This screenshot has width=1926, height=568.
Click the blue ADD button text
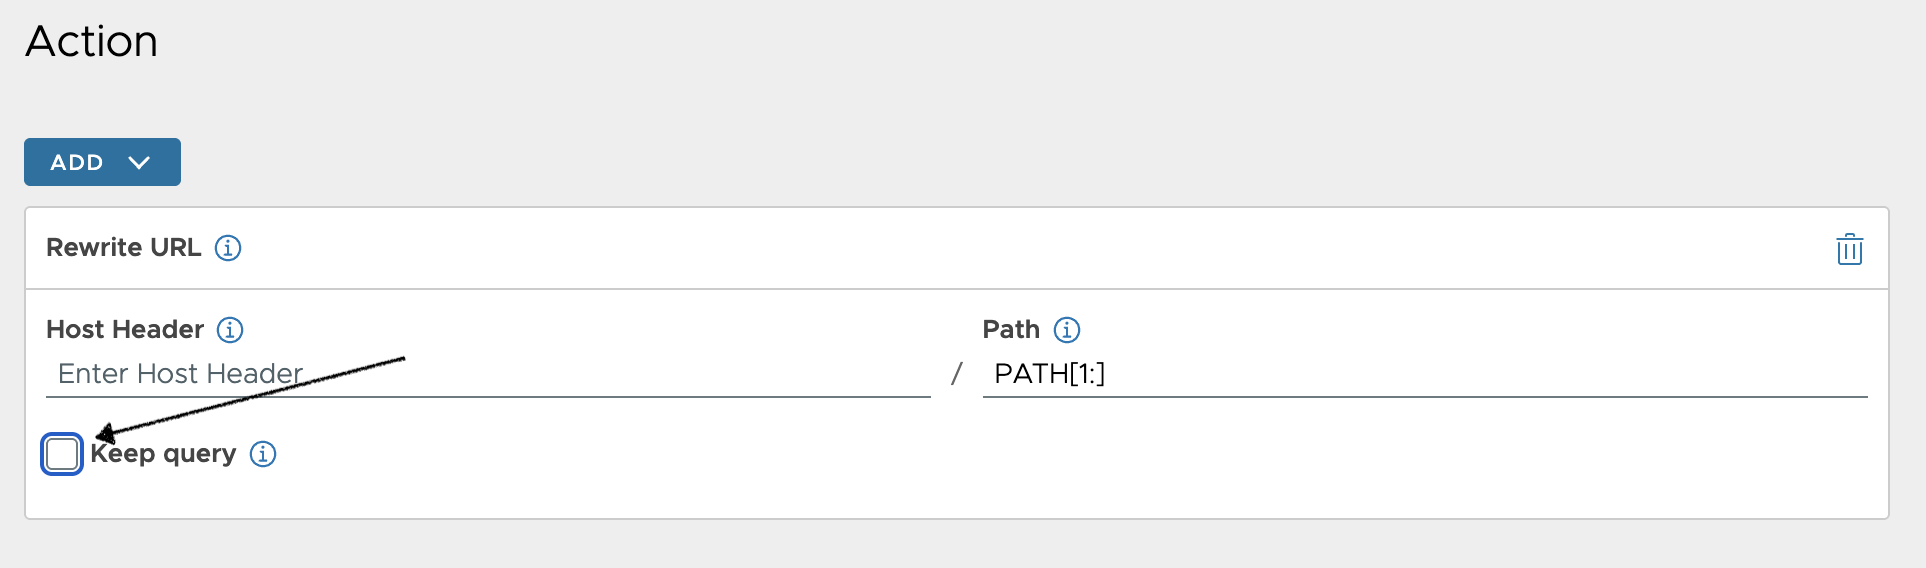click(77, 162)
